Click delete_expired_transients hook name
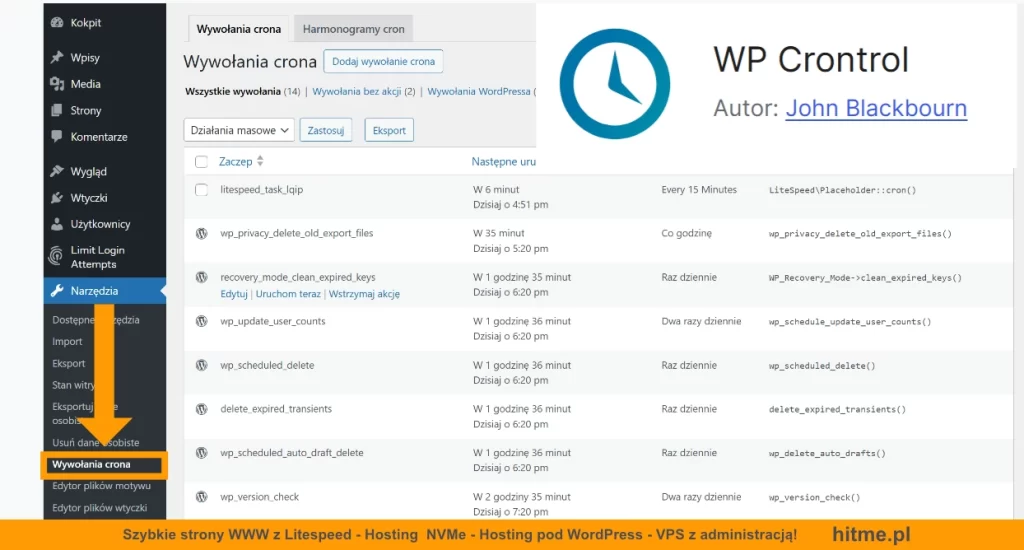This screenshot has width=1024, height=550. pos(276,409)
